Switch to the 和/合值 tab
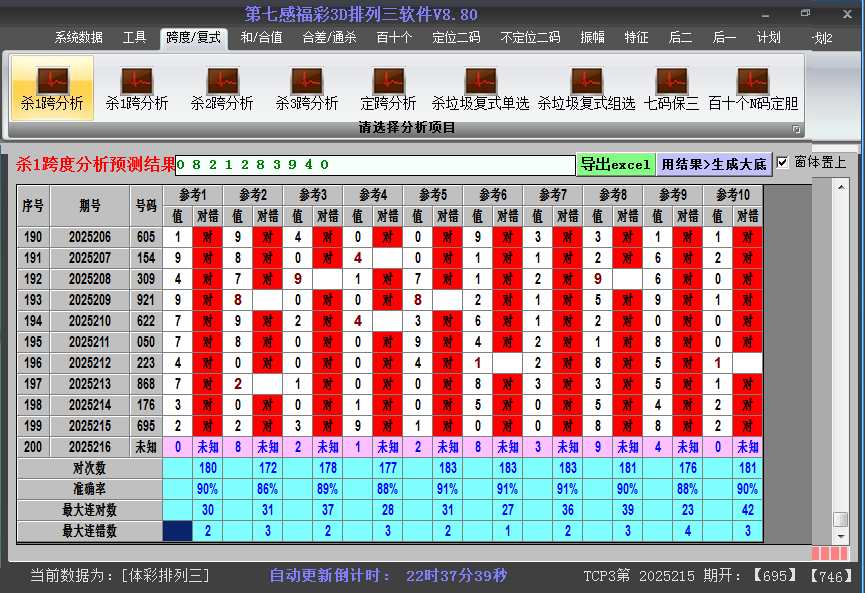This screenshot has height=593, width=865. click(261, 38)
